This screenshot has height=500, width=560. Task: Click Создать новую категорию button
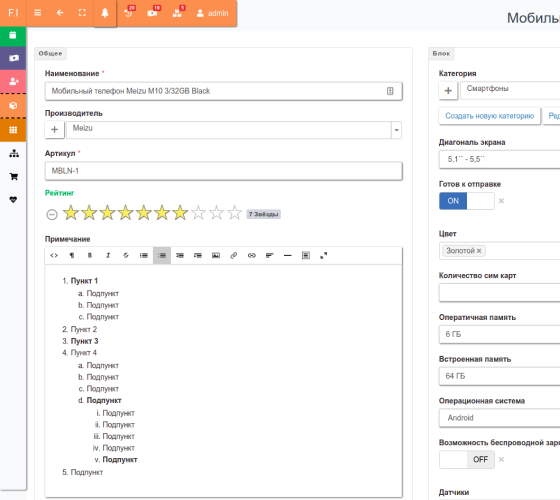489,116
